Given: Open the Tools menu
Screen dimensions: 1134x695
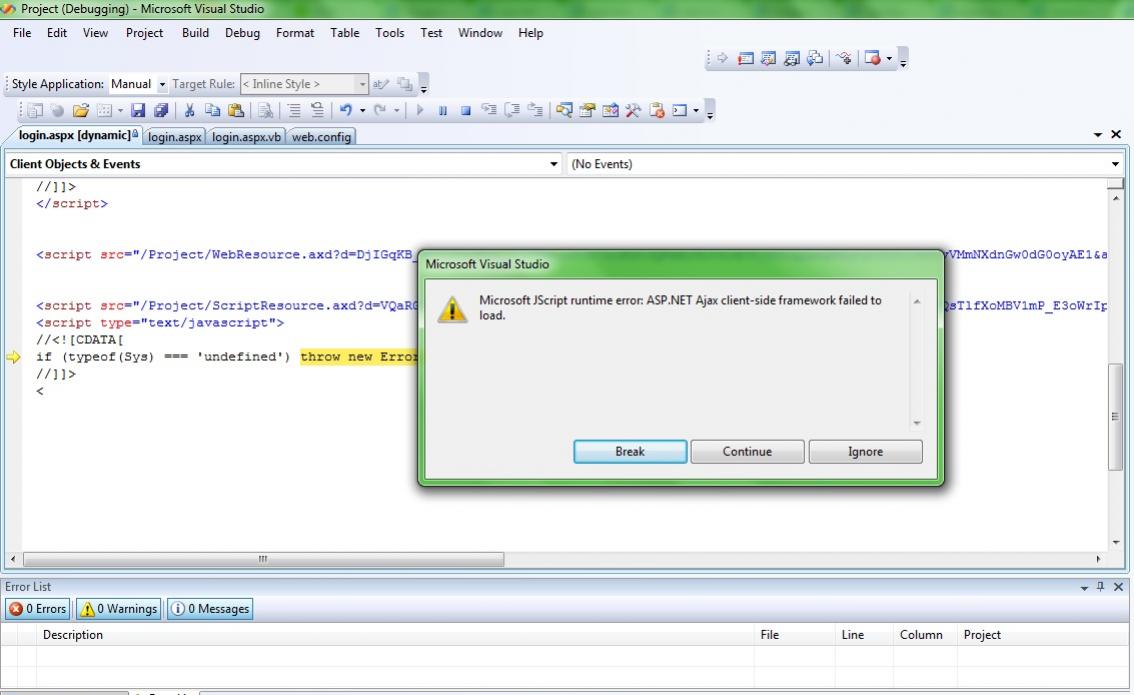Looking at the screenshot, I should point(389,33).
